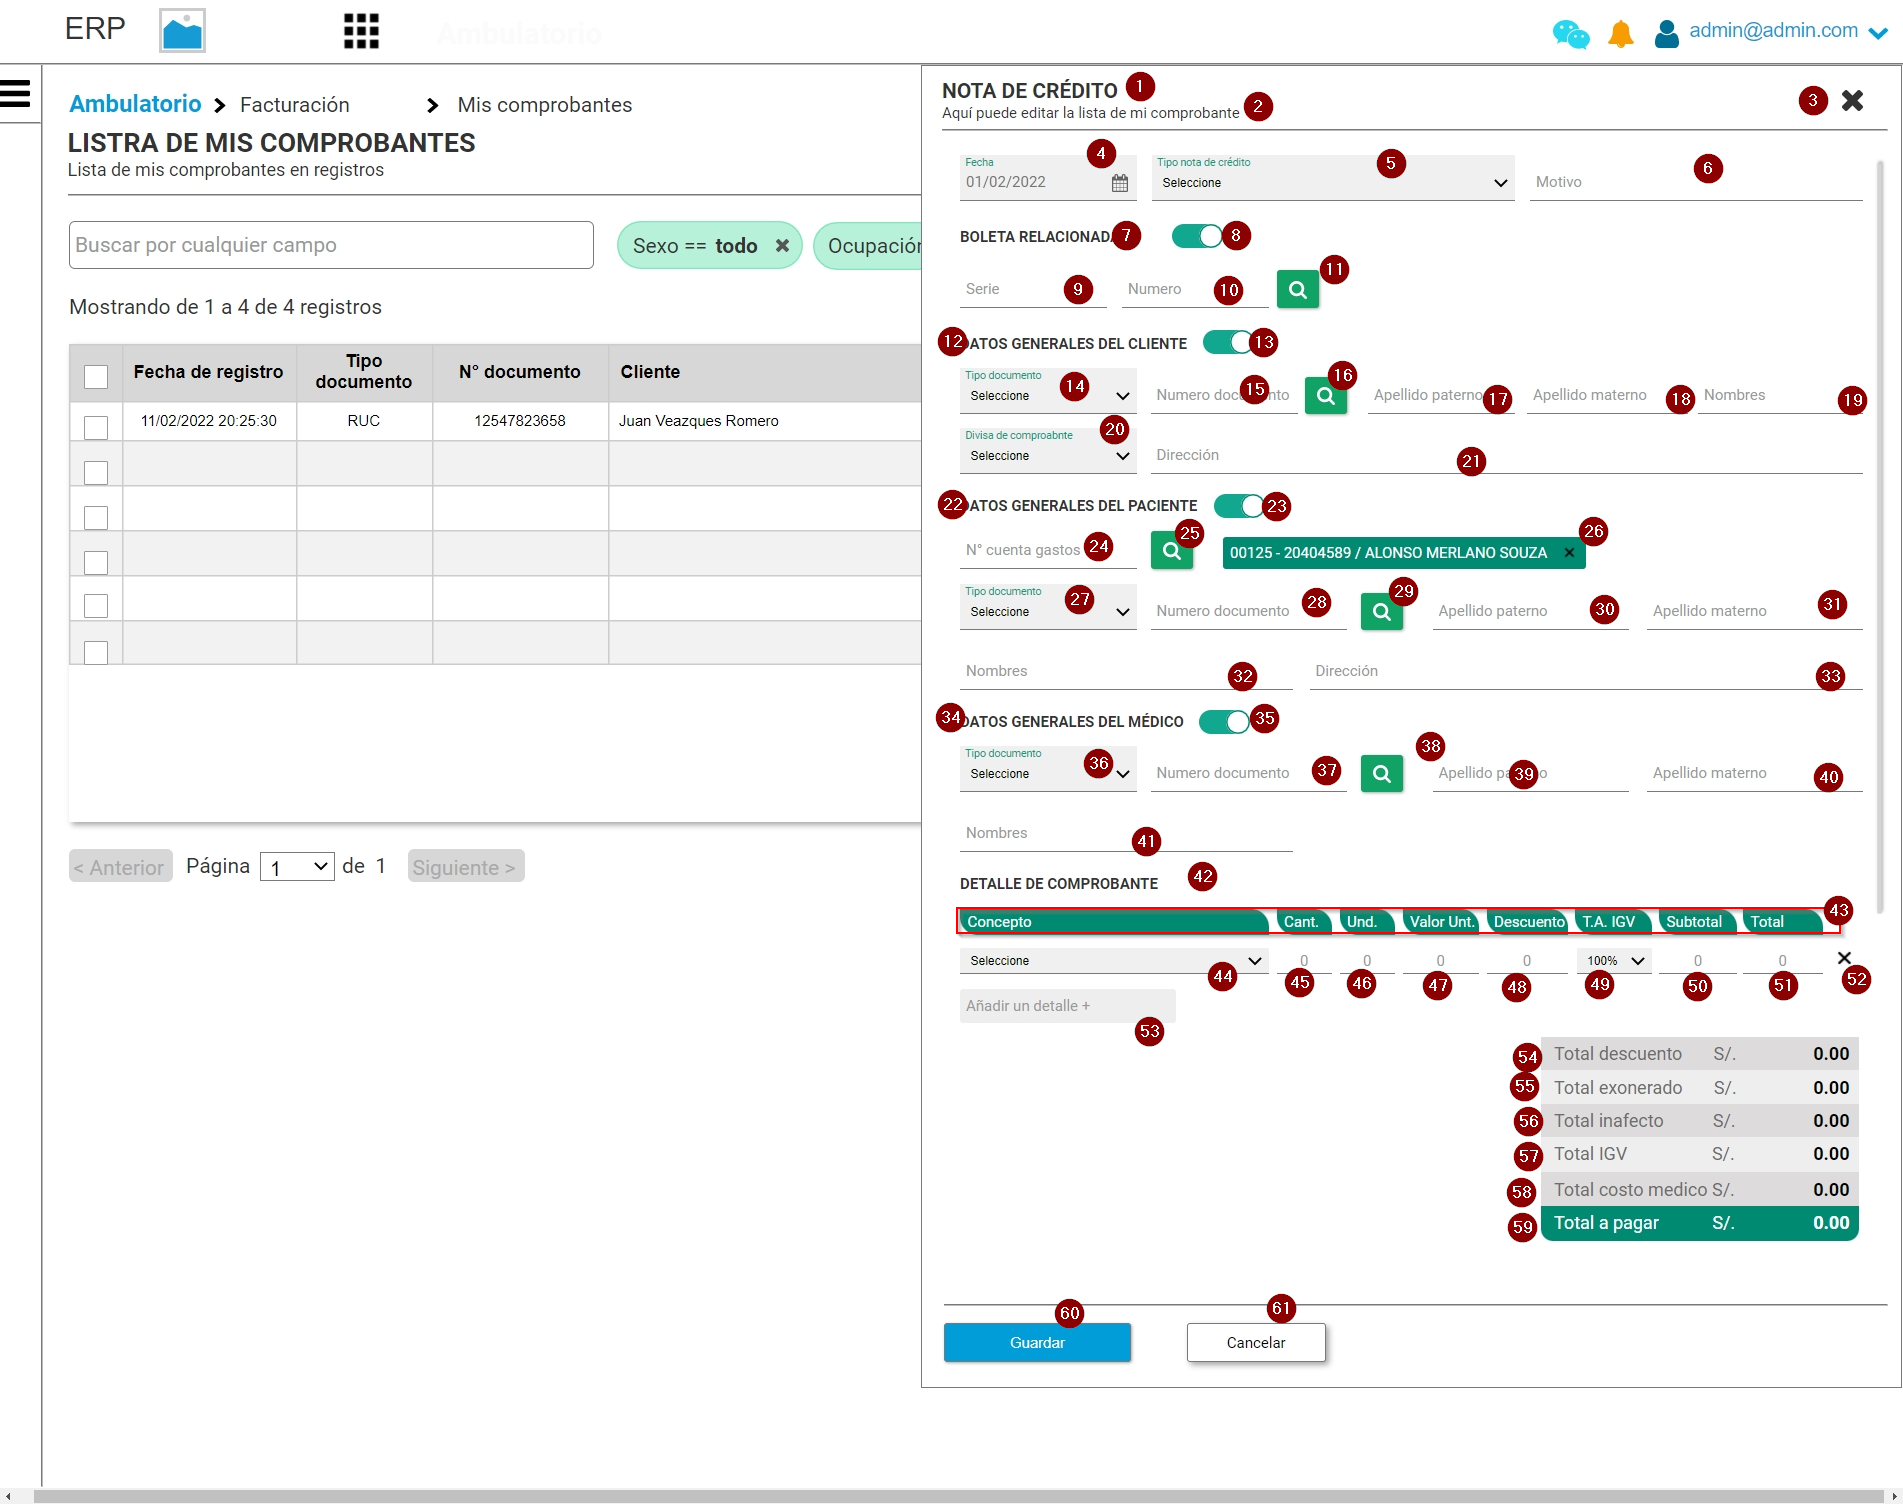Image resolution: width=1903 pixels, height=1504 pixels.
Task: Open the apps grid menu icon
Action: 361,31
